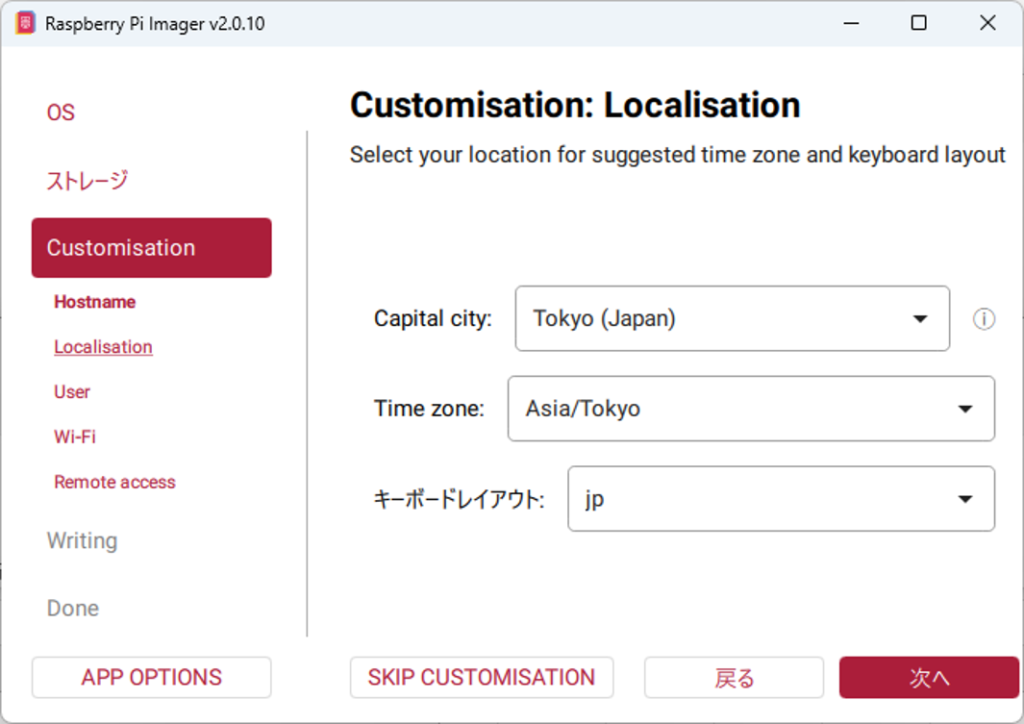Open the キーボードレイアウト dropdown showing jp

(x=781, y=499)
